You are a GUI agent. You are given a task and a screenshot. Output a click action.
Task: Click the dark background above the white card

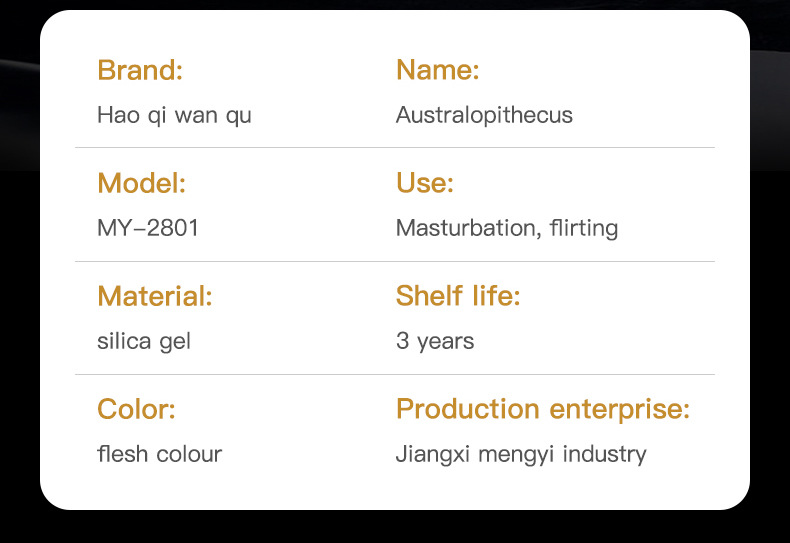[395, 4]
